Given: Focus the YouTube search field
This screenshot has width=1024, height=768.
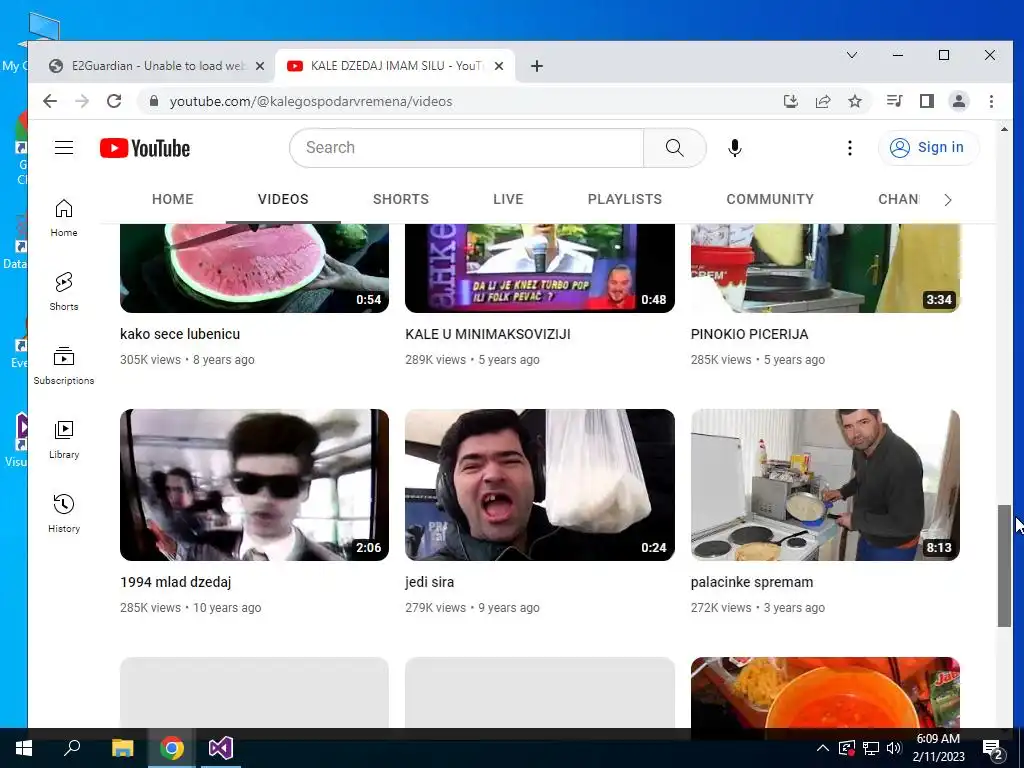Looking at the screenshot, I should (467, 148).
